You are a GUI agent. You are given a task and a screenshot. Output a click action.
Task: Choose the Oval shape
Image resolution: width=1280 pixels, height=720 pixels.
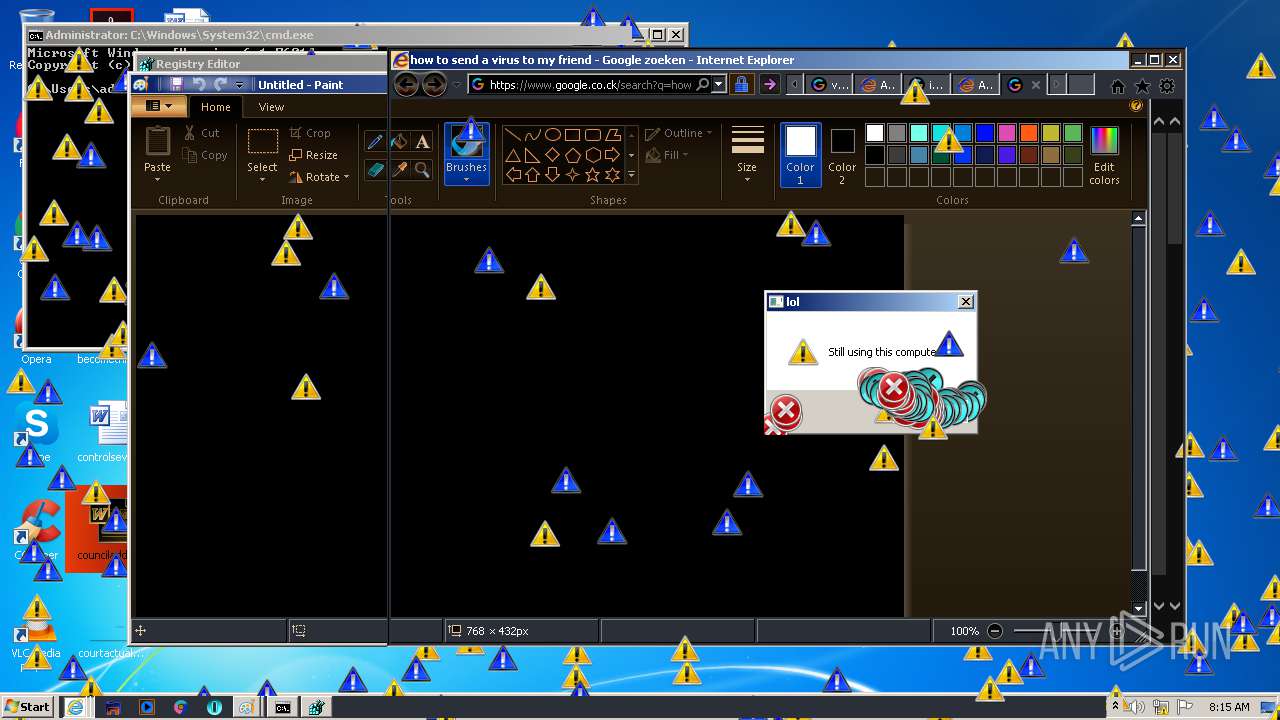coord(552,135)
